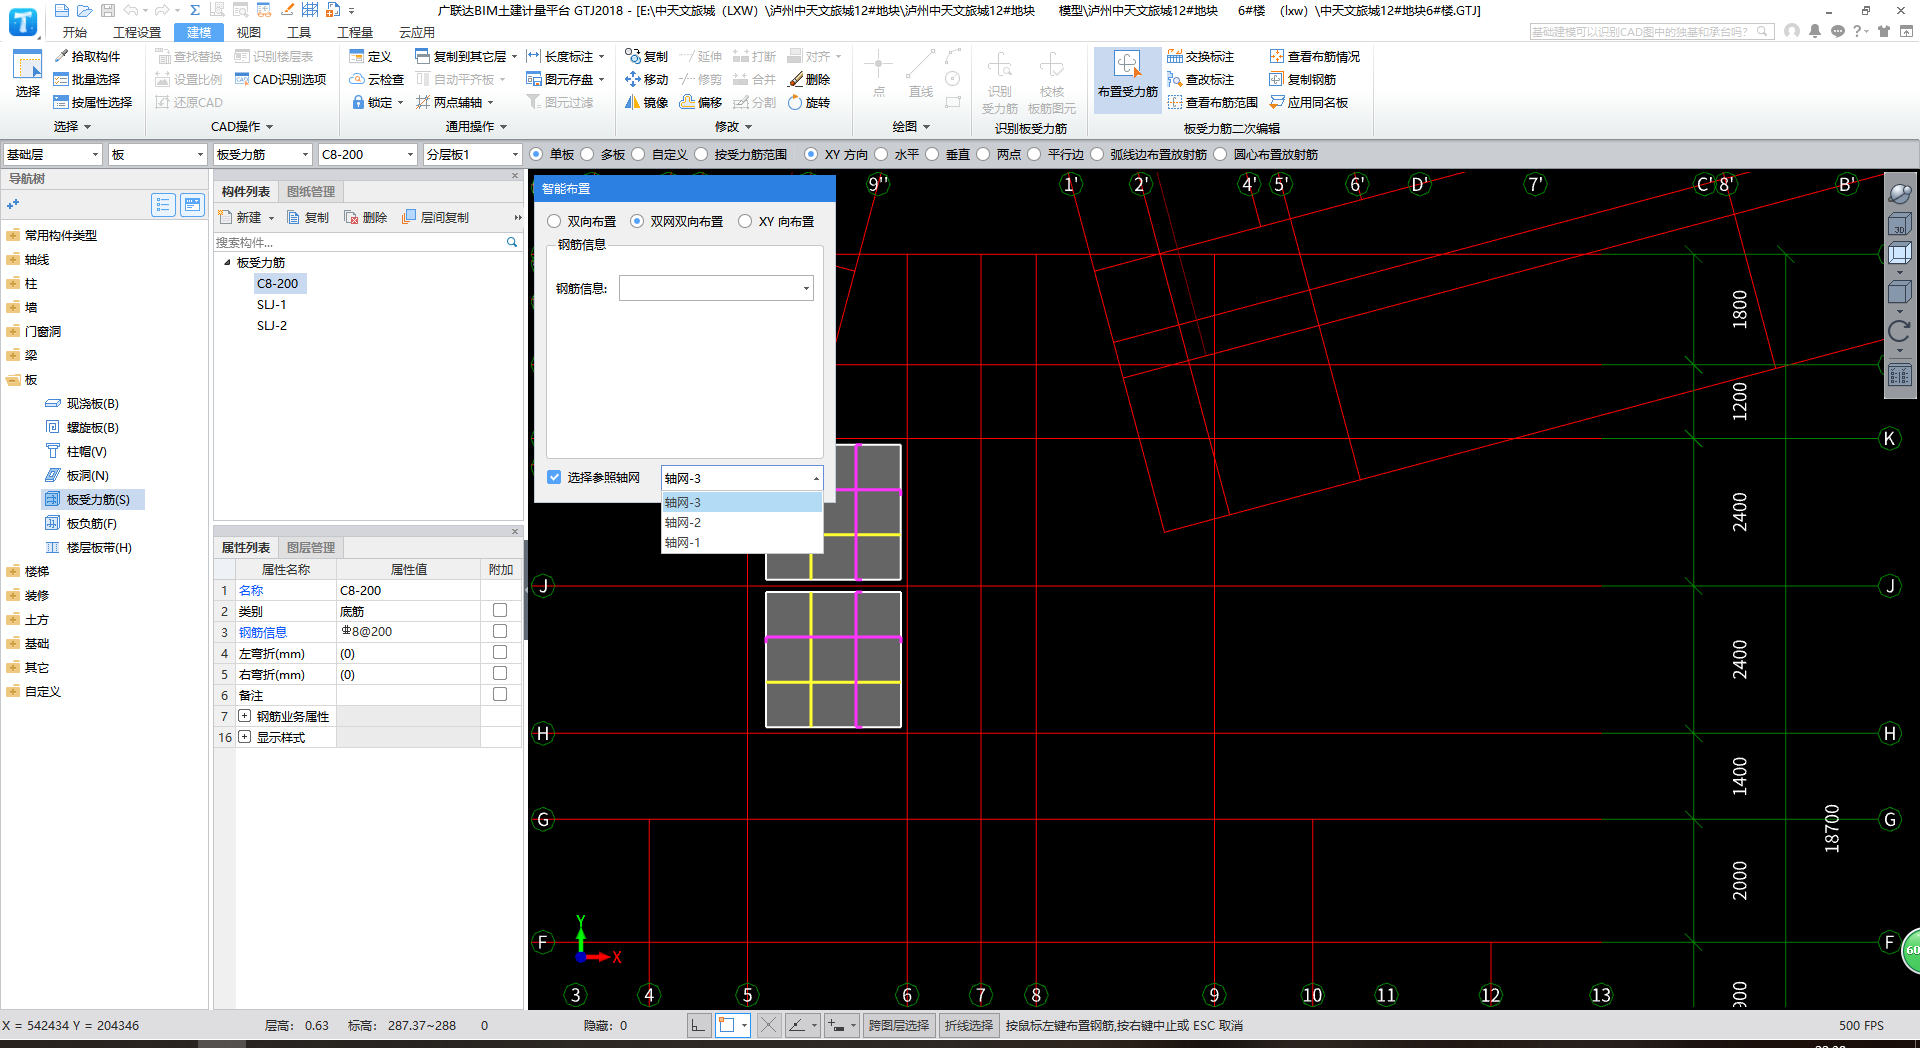Select the 镜像 mirror tool
This screenshot has height=1048, width=1920.
coord(633,102)
